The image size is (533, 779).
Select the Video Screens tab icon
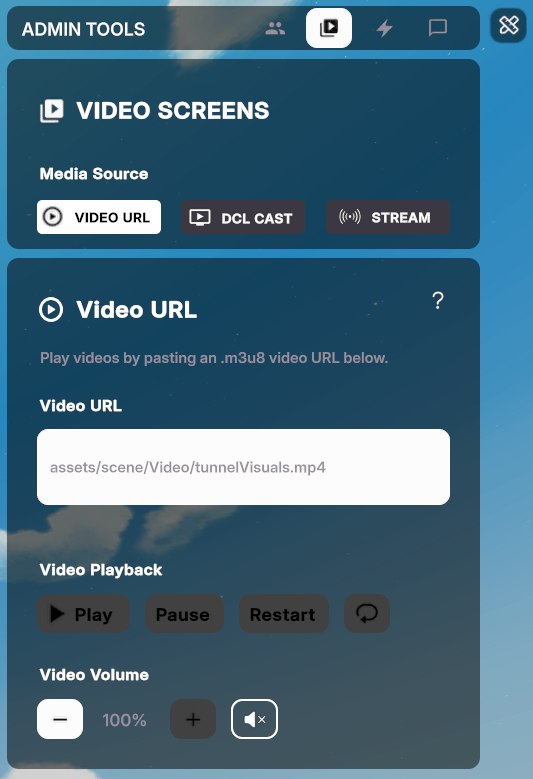tap(329, 28)
